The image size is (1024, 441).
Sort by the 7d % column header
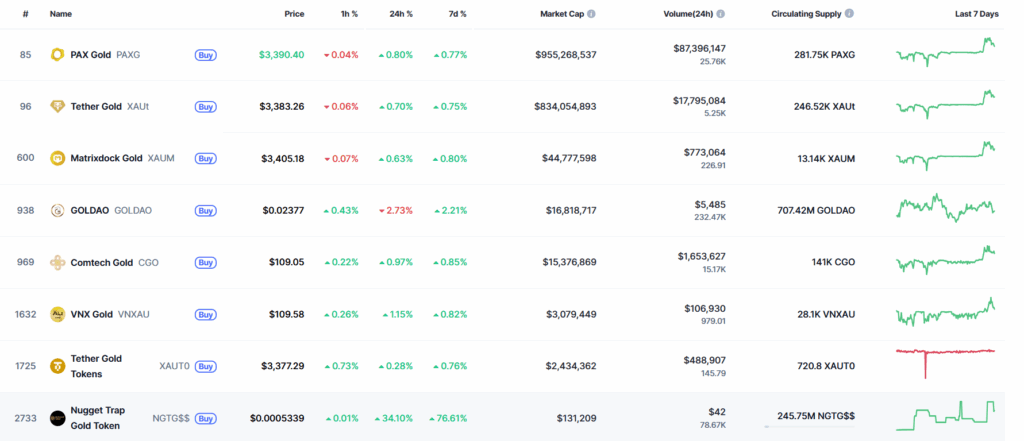tap(456, 14)
